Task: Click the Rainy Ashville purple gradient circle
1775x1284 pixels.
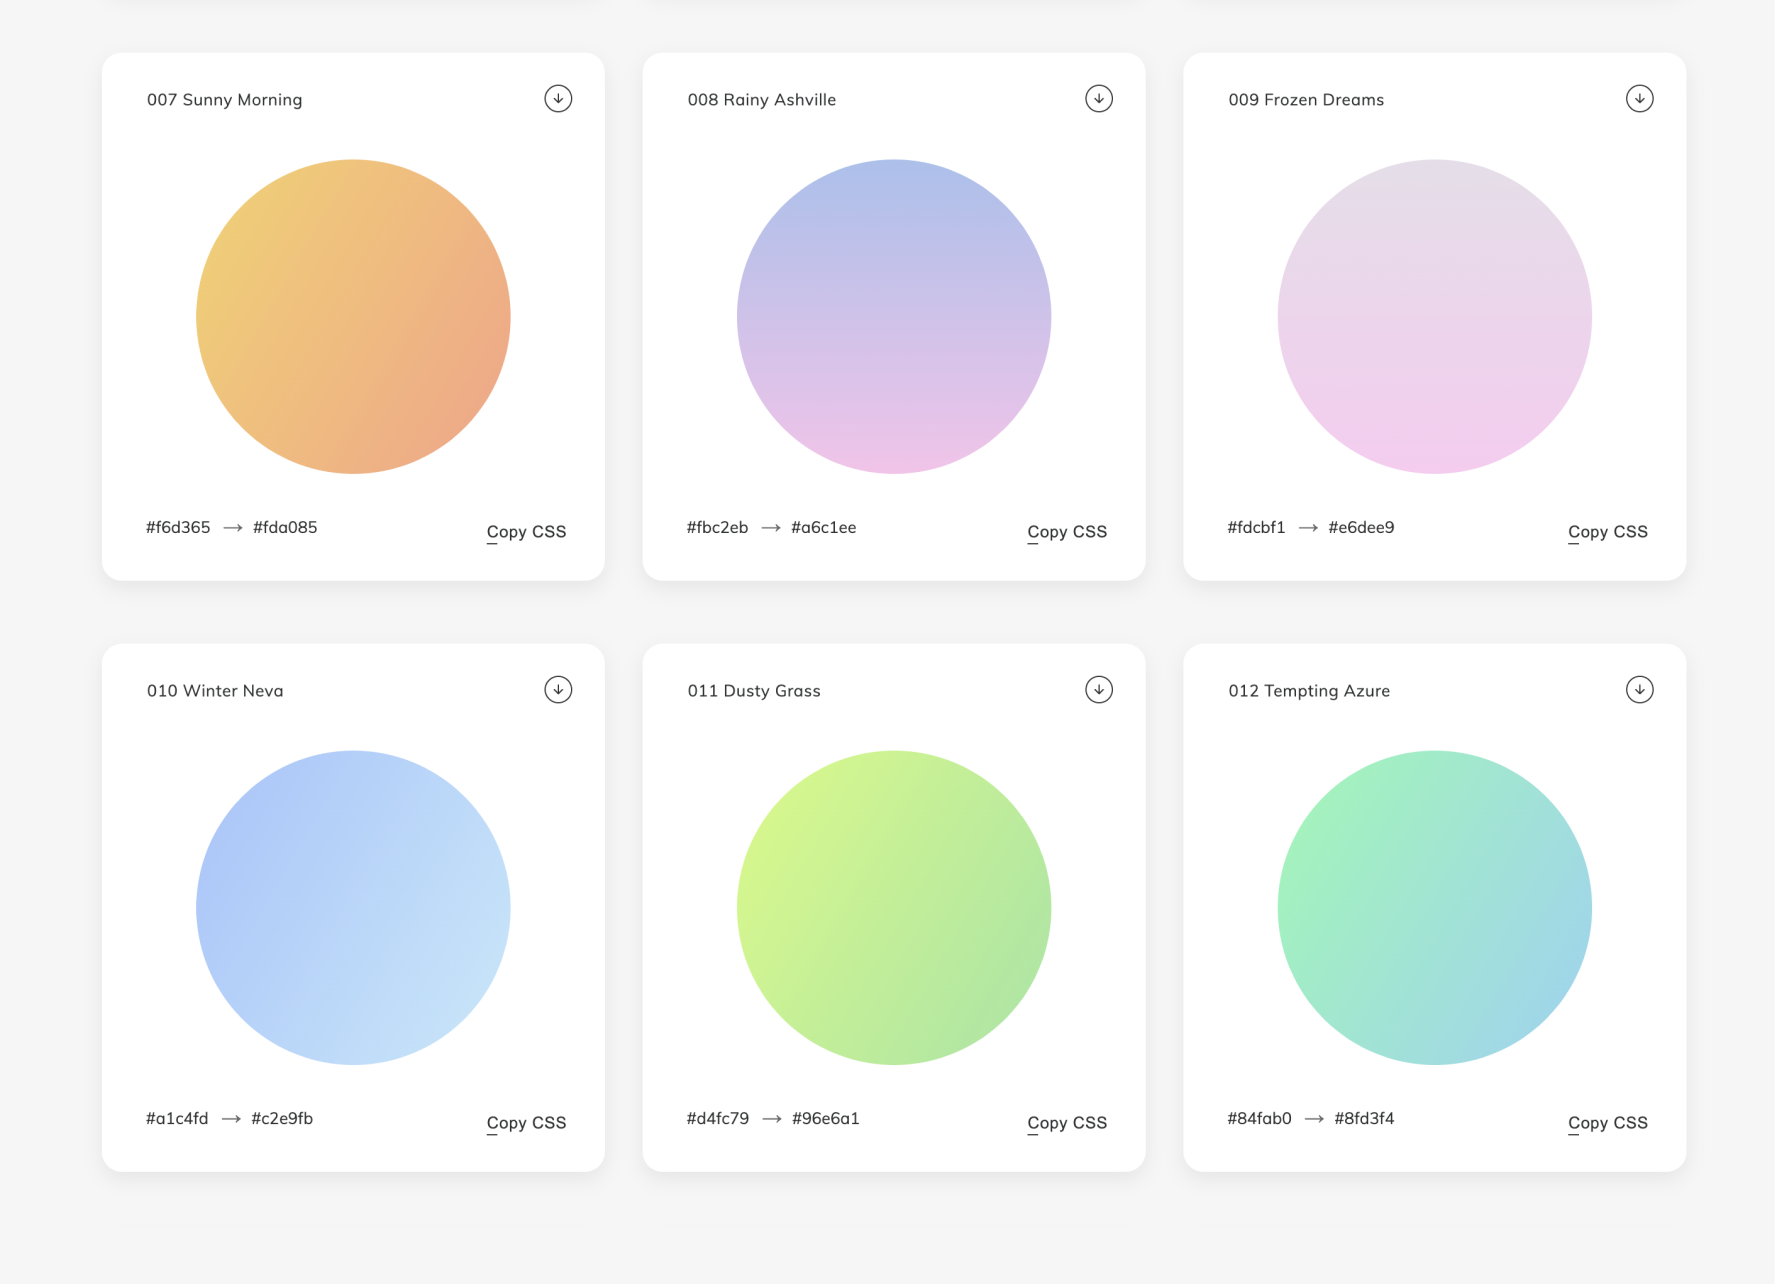Action: (x=894, y=316)
